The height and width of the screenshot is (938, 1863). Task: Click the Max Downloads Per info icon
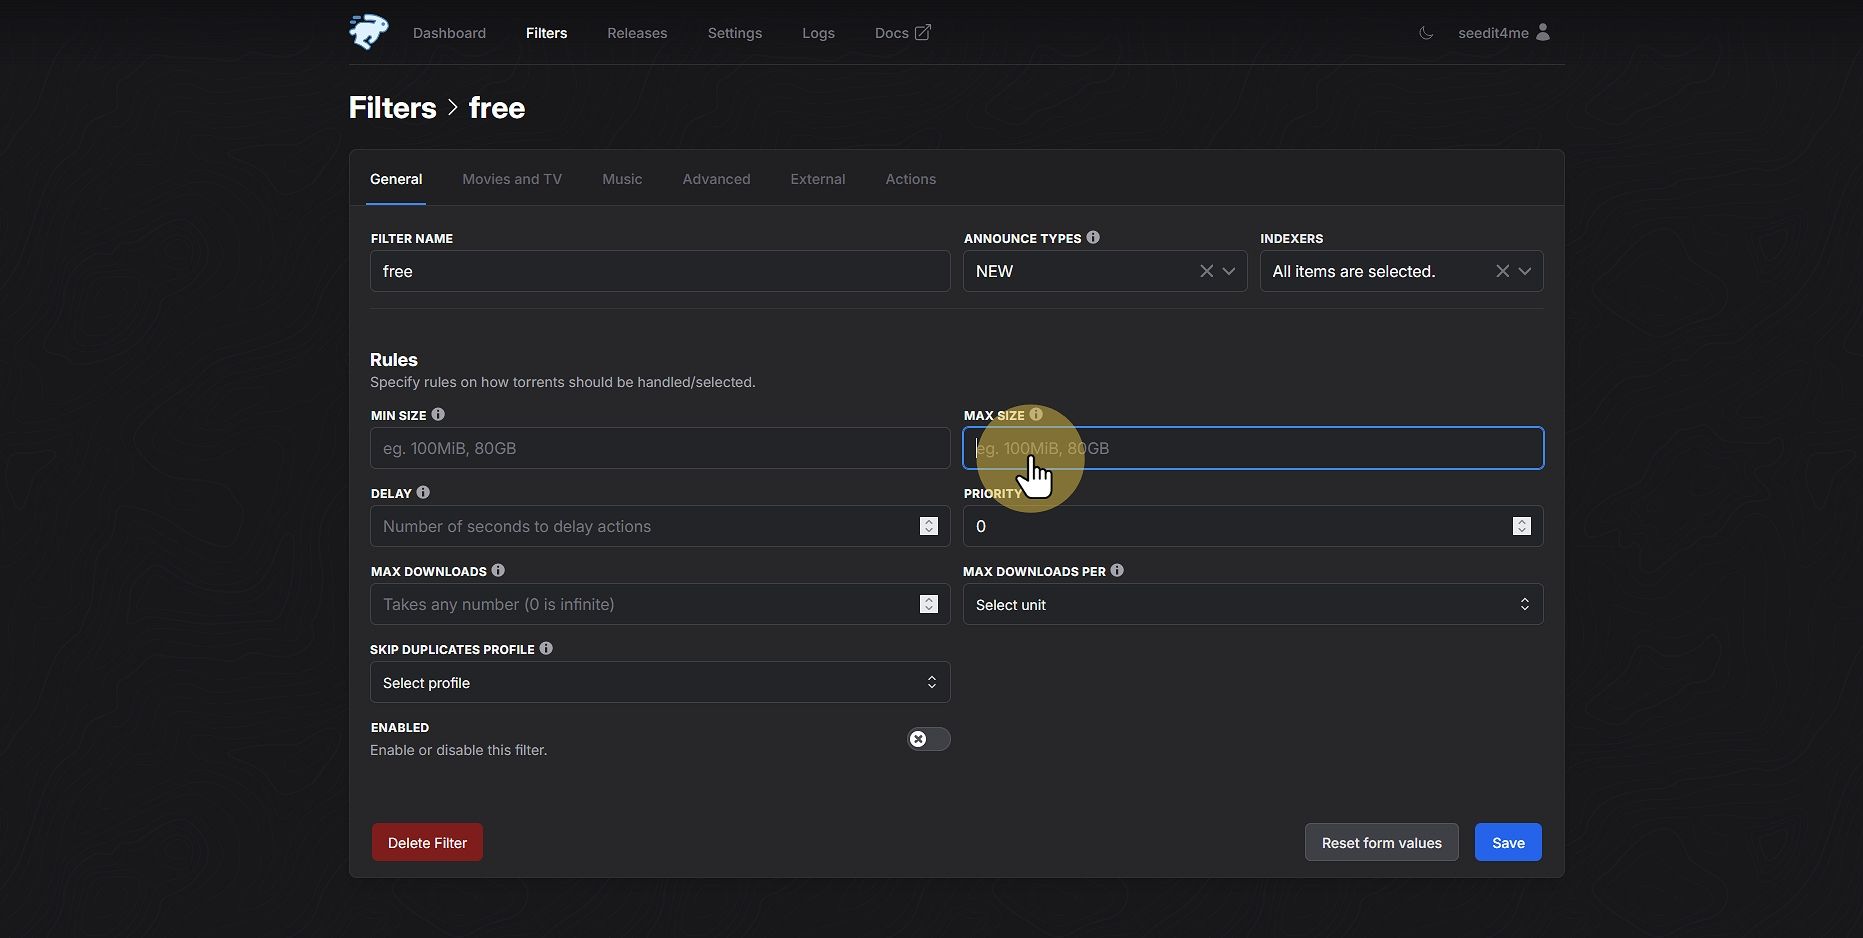coord(1117,570)
